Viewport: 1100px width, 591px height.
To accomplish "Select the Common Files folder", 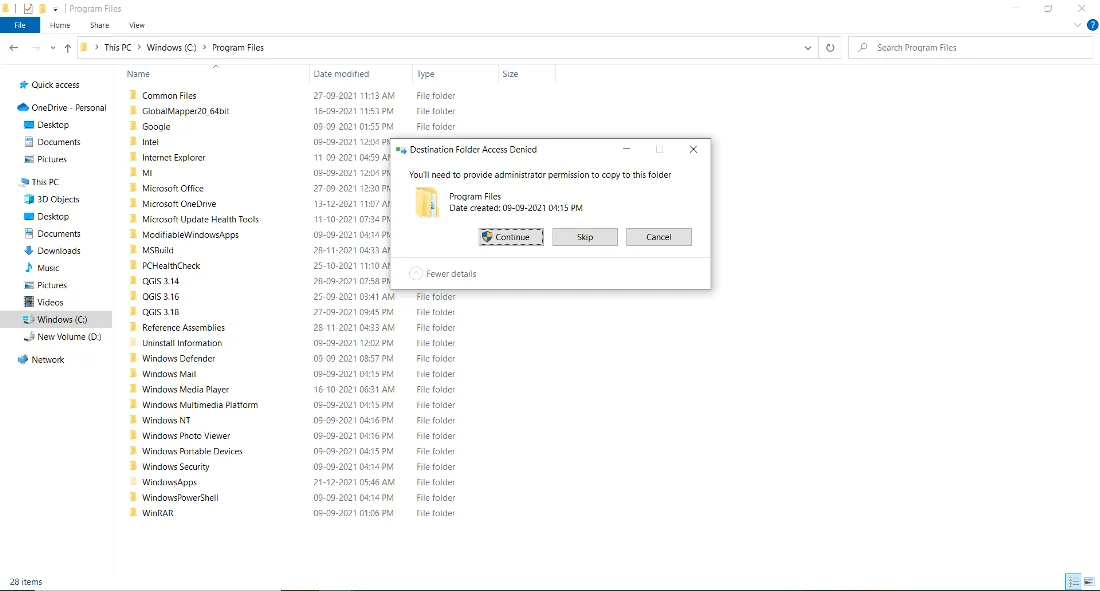I will [x=169, y=95].
